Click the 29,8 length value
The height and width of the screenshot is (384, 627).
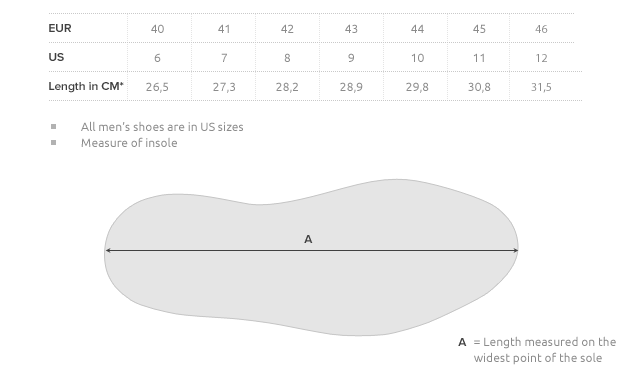pos(417,87)
